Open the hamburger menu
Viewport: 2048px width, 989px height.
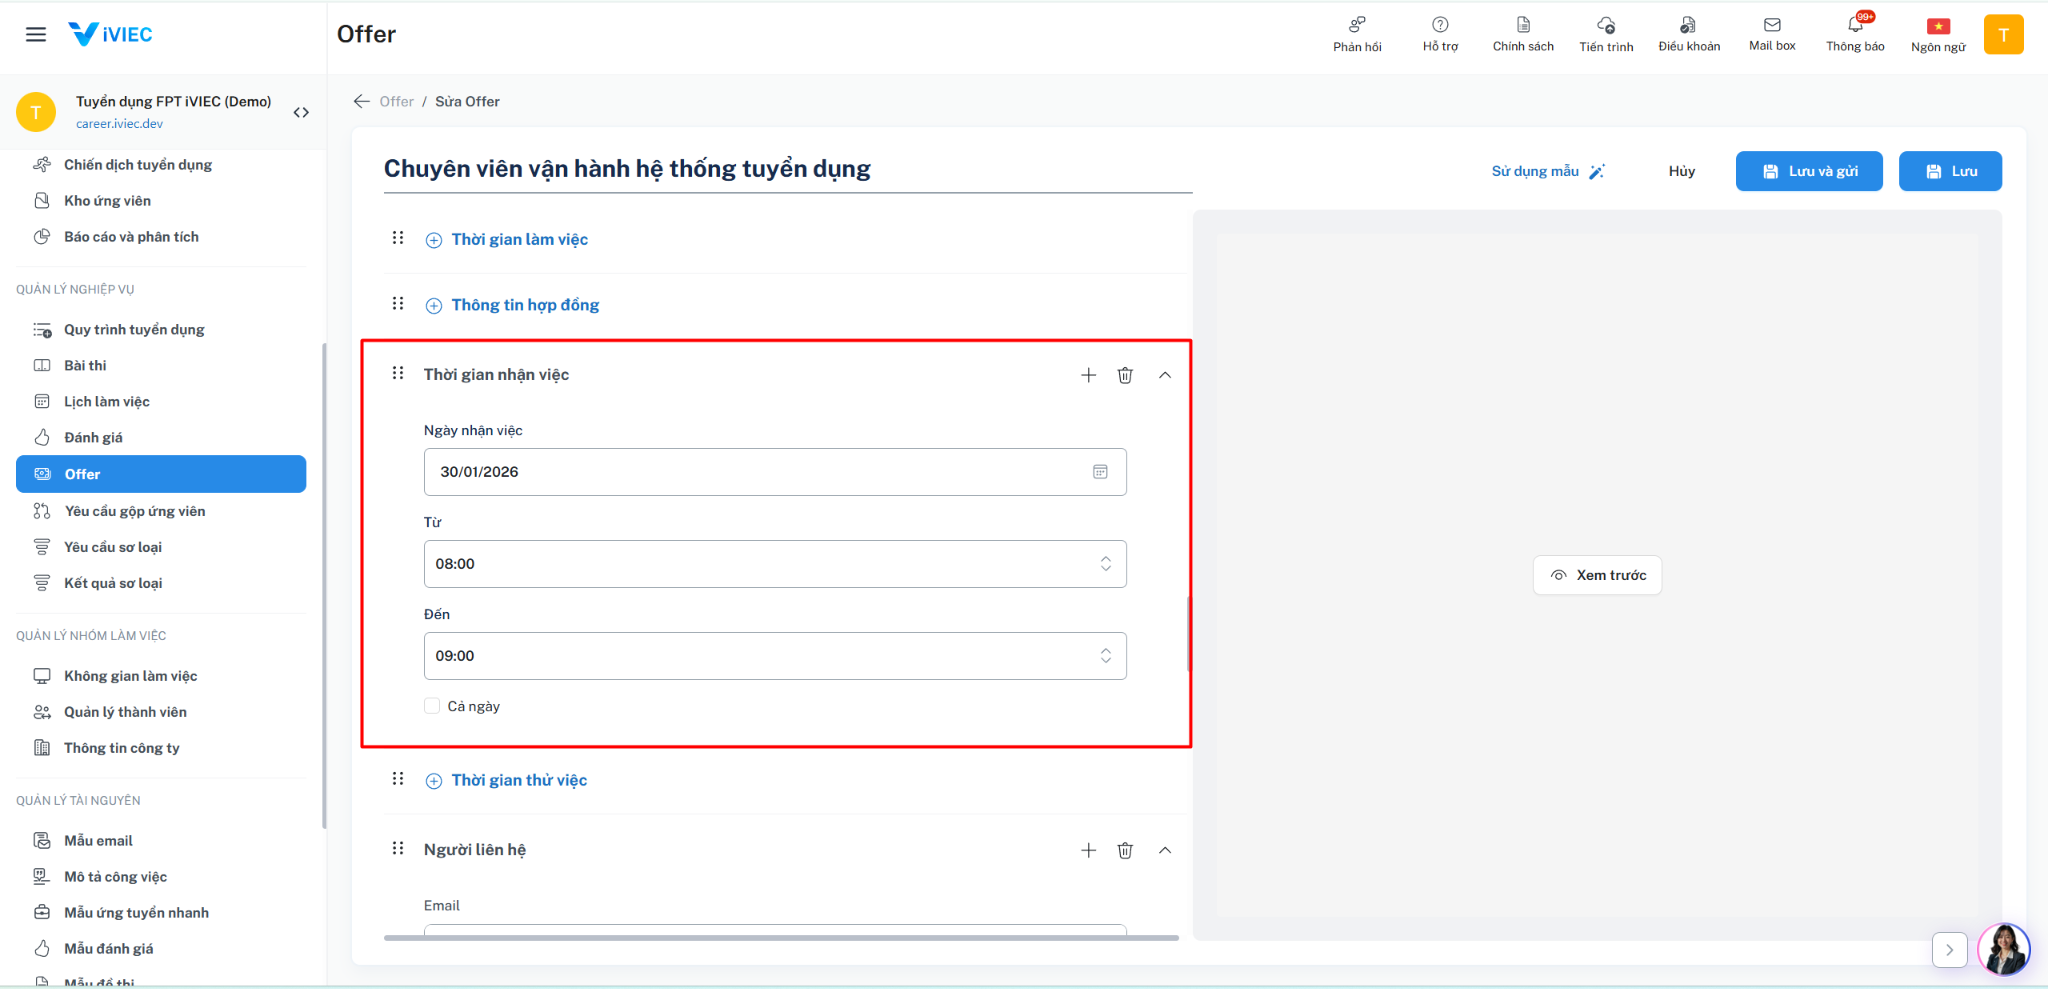point(36,34)
